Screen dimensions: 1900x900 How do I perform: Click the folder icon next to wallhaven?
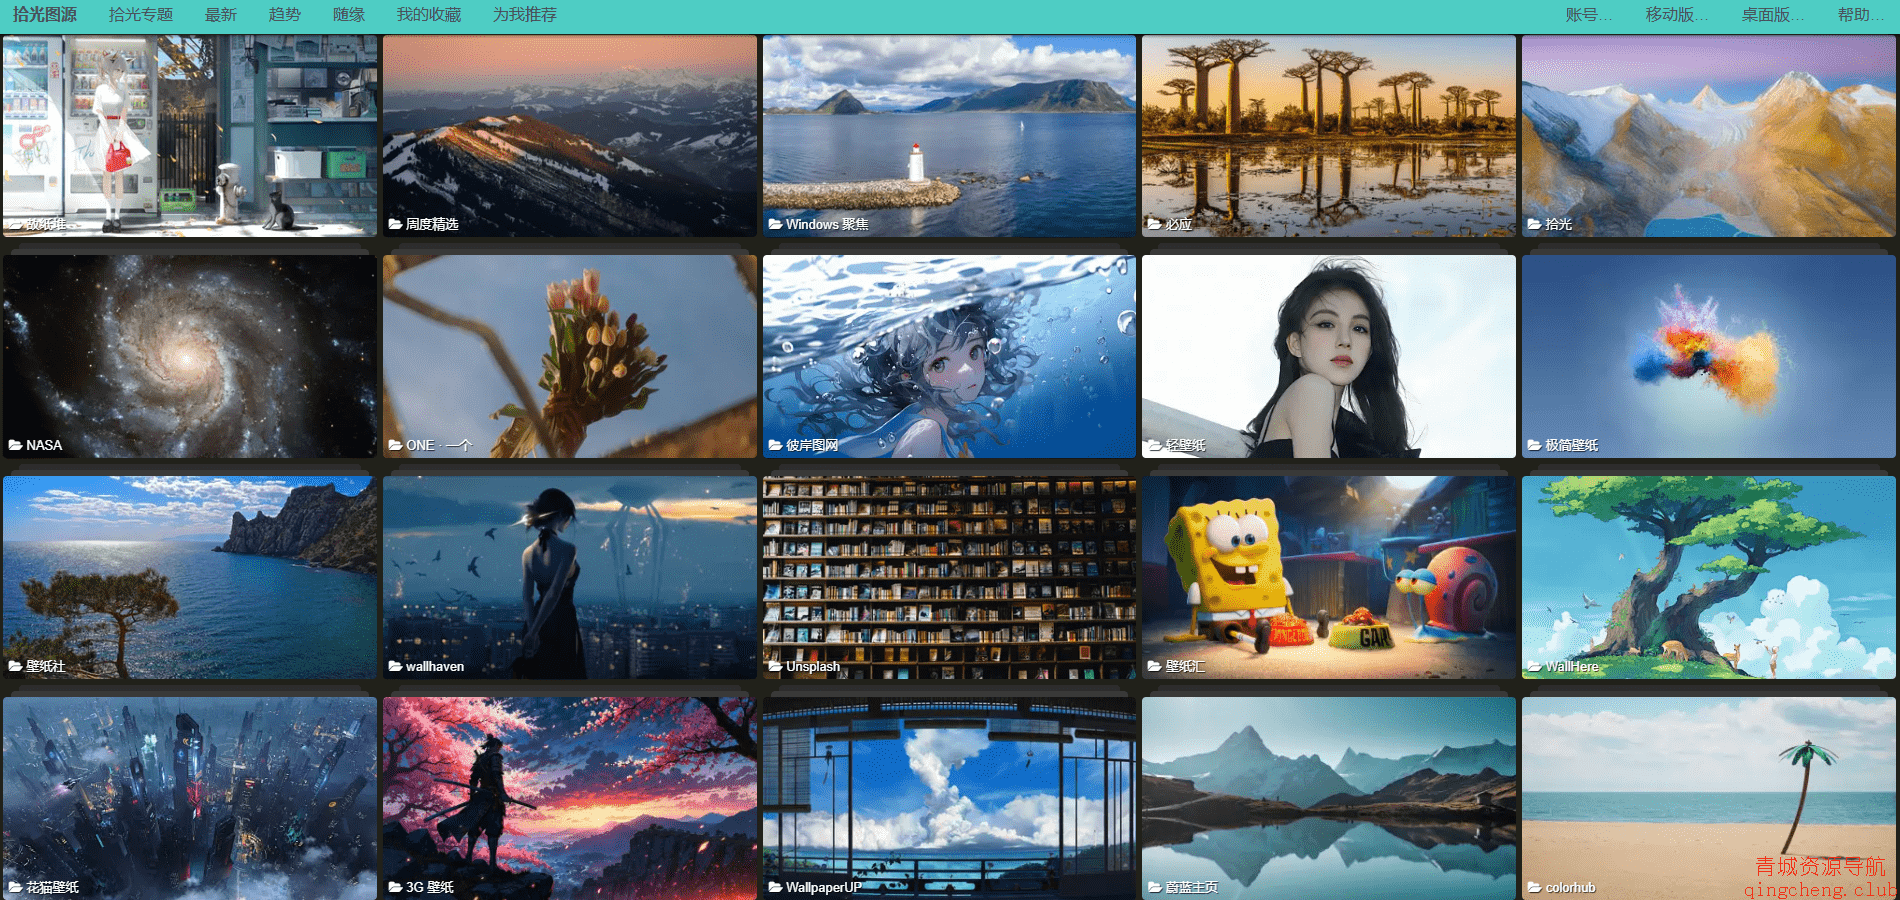395,666
